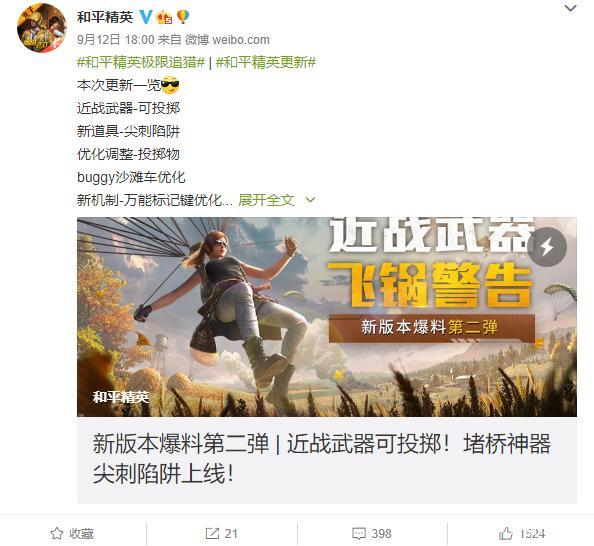The width and height of the screenshot is (594, 546).
Task: Open the 飞锅警告 banner image
Action: (x=327, y=317)
